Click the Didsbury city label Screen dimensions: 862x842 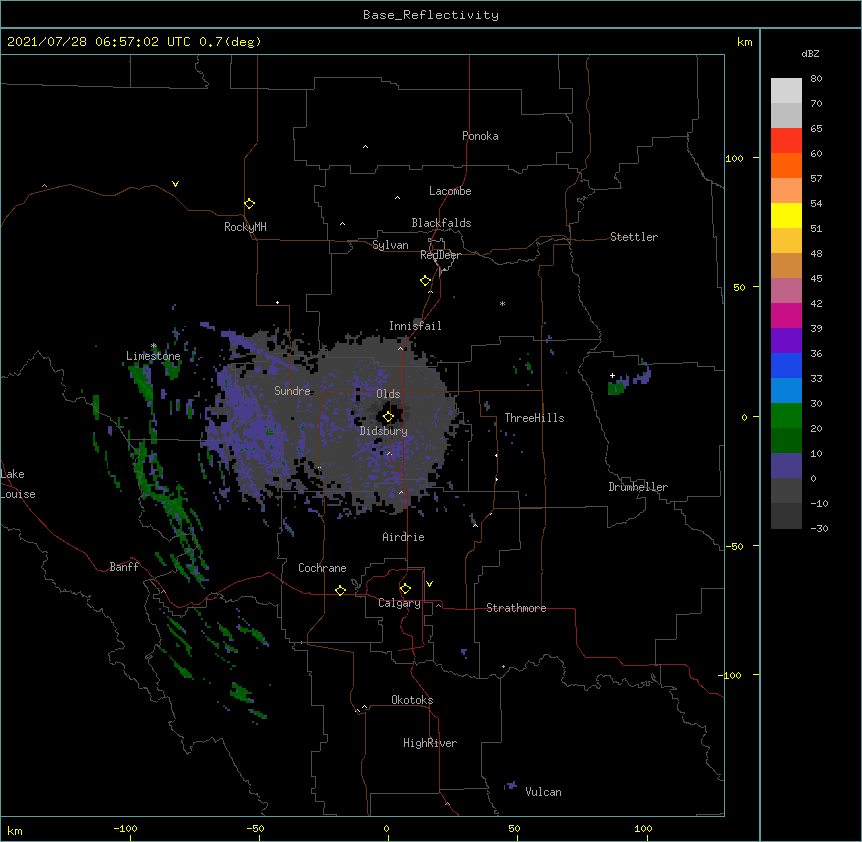coord(384,431)
